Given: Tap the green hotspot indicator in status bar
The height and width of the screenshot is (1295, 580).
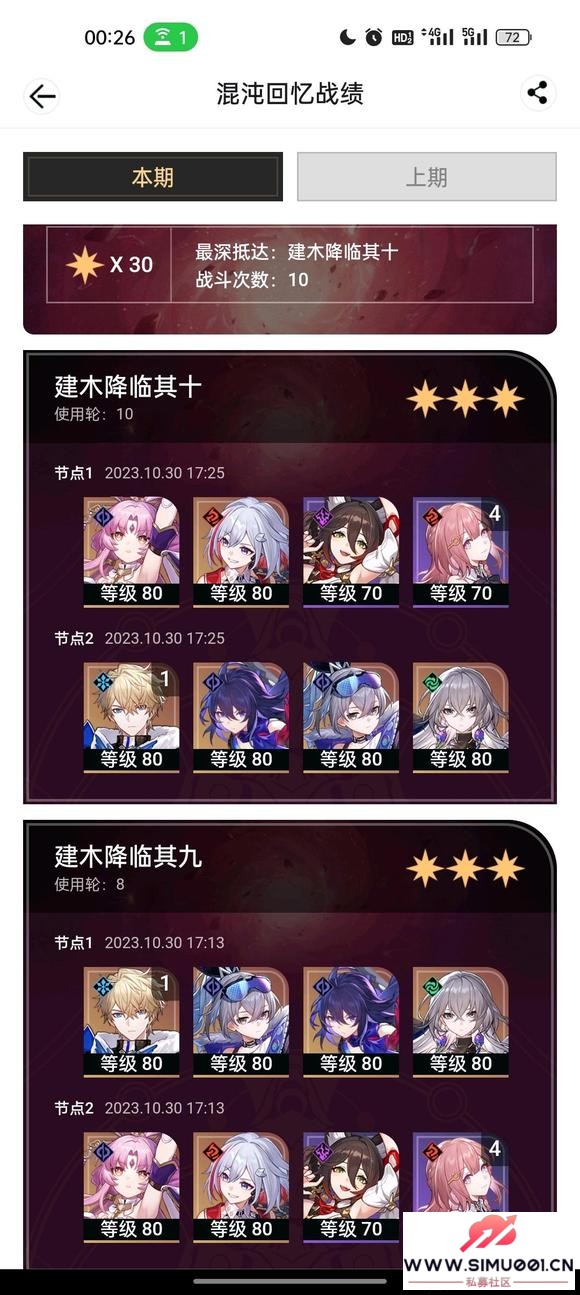Looking at the screenshot, I should coord(171,37).
